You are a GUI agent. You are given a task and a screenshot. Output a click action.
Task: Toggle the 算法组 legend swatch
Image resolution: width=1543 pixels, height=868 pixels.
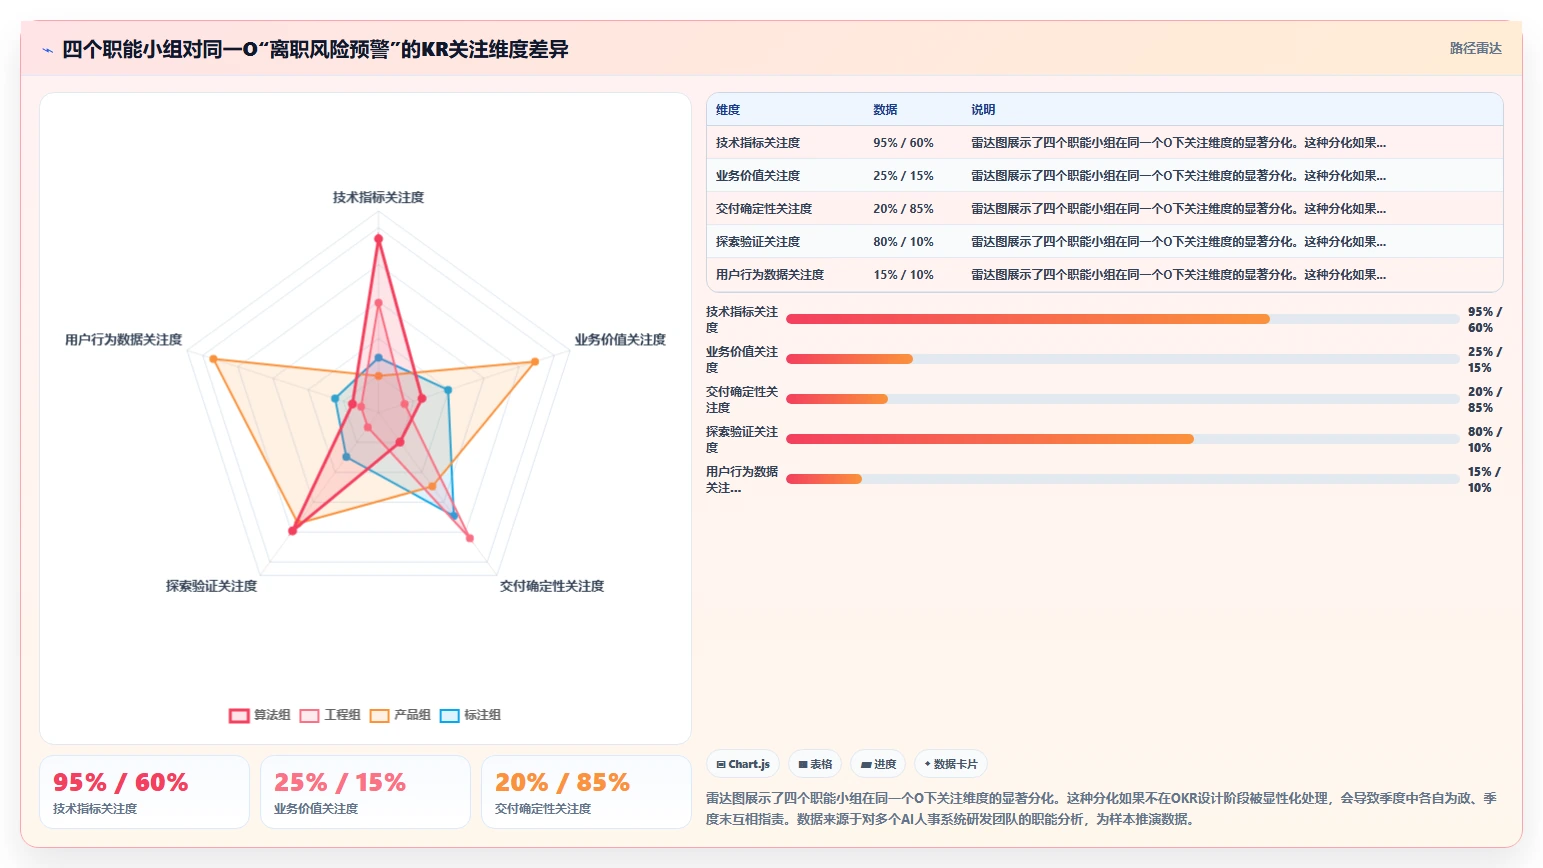(239, 715)
